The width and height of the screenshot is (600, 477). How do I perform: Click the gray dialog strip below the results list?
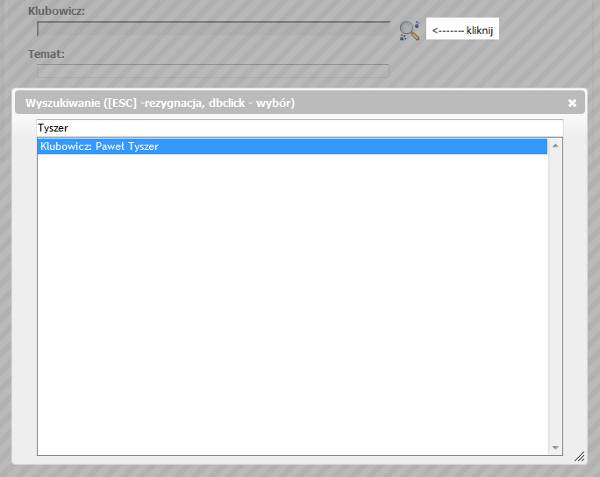300,459
